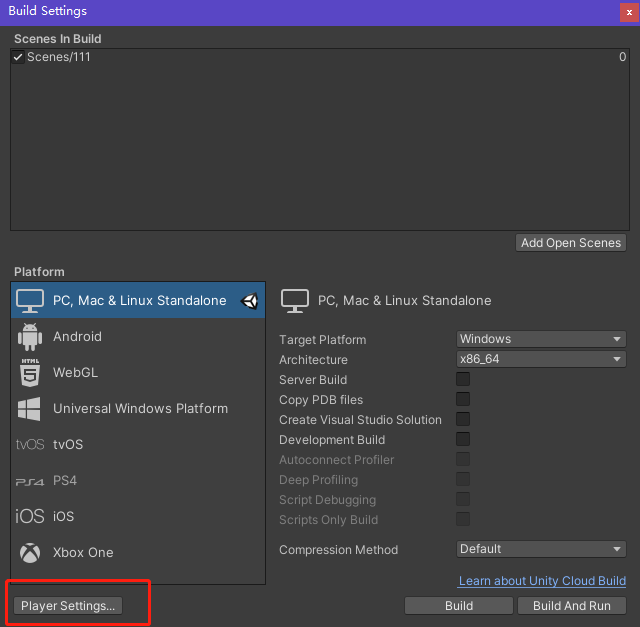Click the Platform section heading
Viewport: 640px width, 627px height.
tap(39, 272)
